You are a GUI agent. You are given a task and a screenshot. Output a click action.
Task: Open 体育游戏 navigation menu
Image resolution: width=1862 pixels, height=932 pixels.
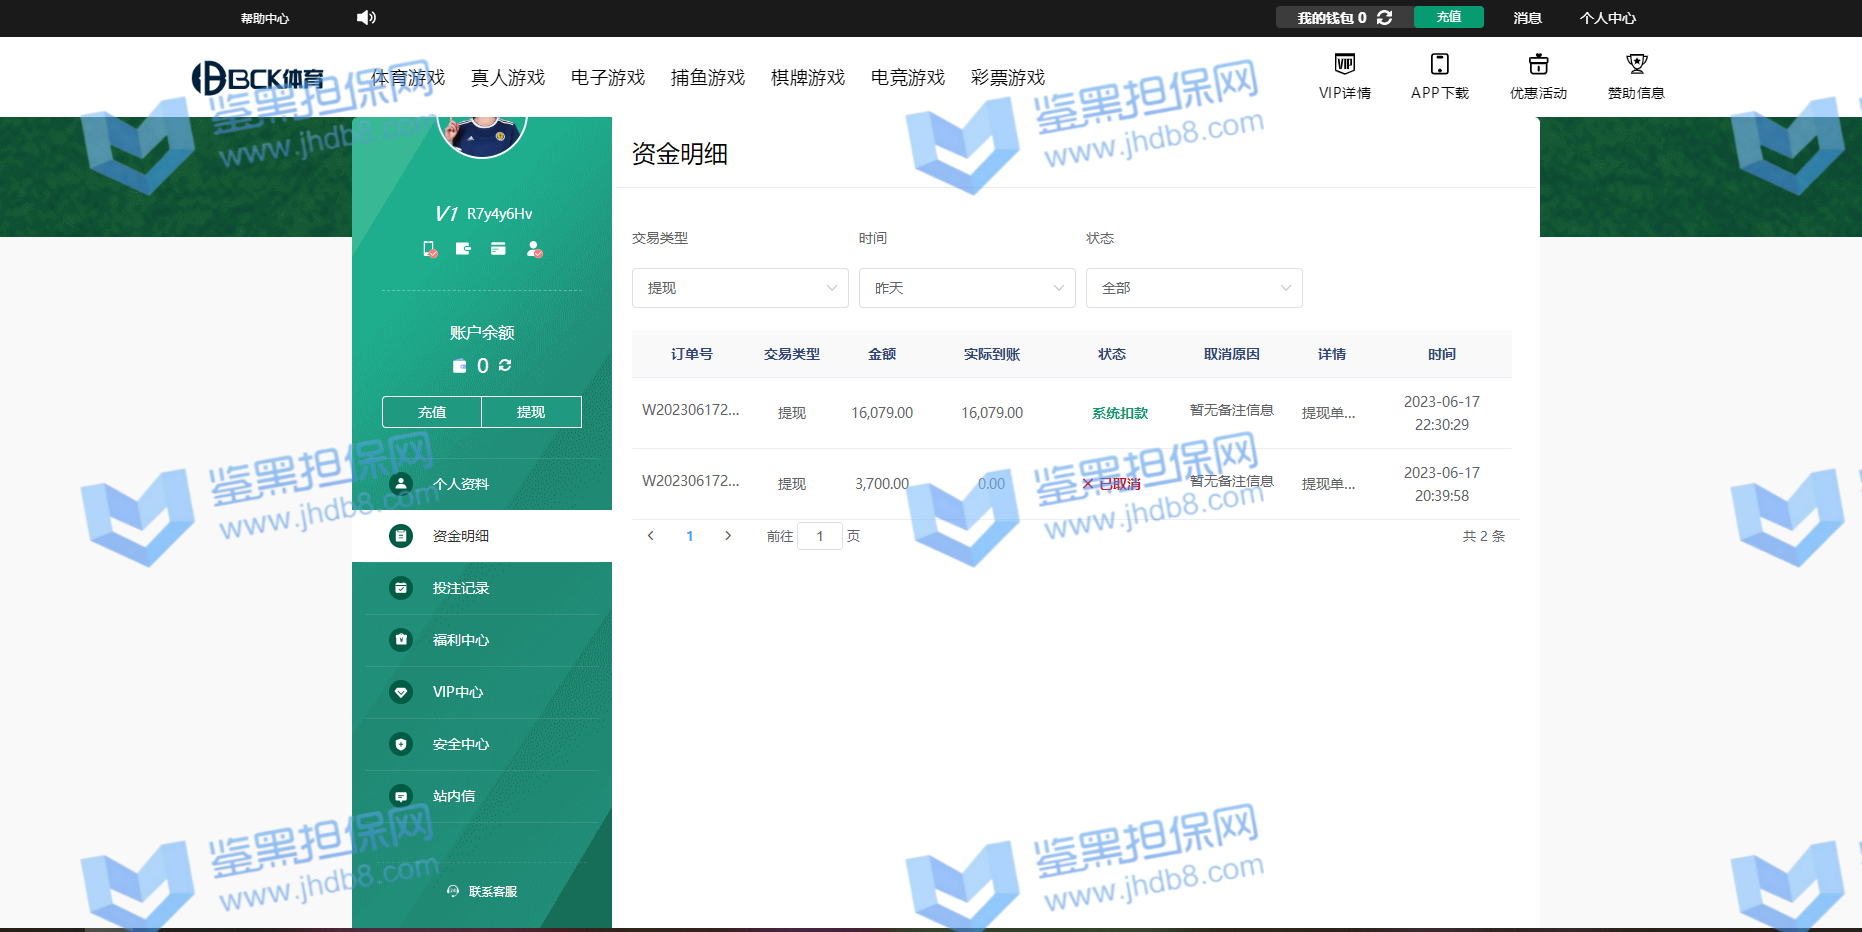tap(407, 77)
